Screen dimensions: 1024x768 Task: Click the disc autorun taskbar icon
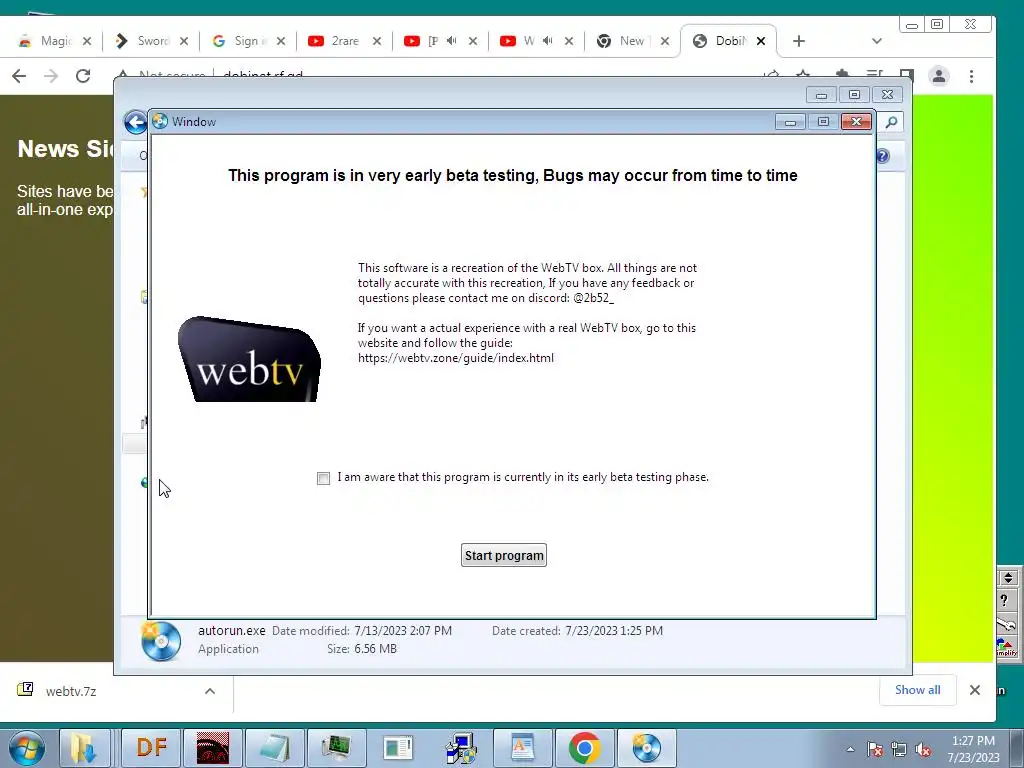click(647, 748)
